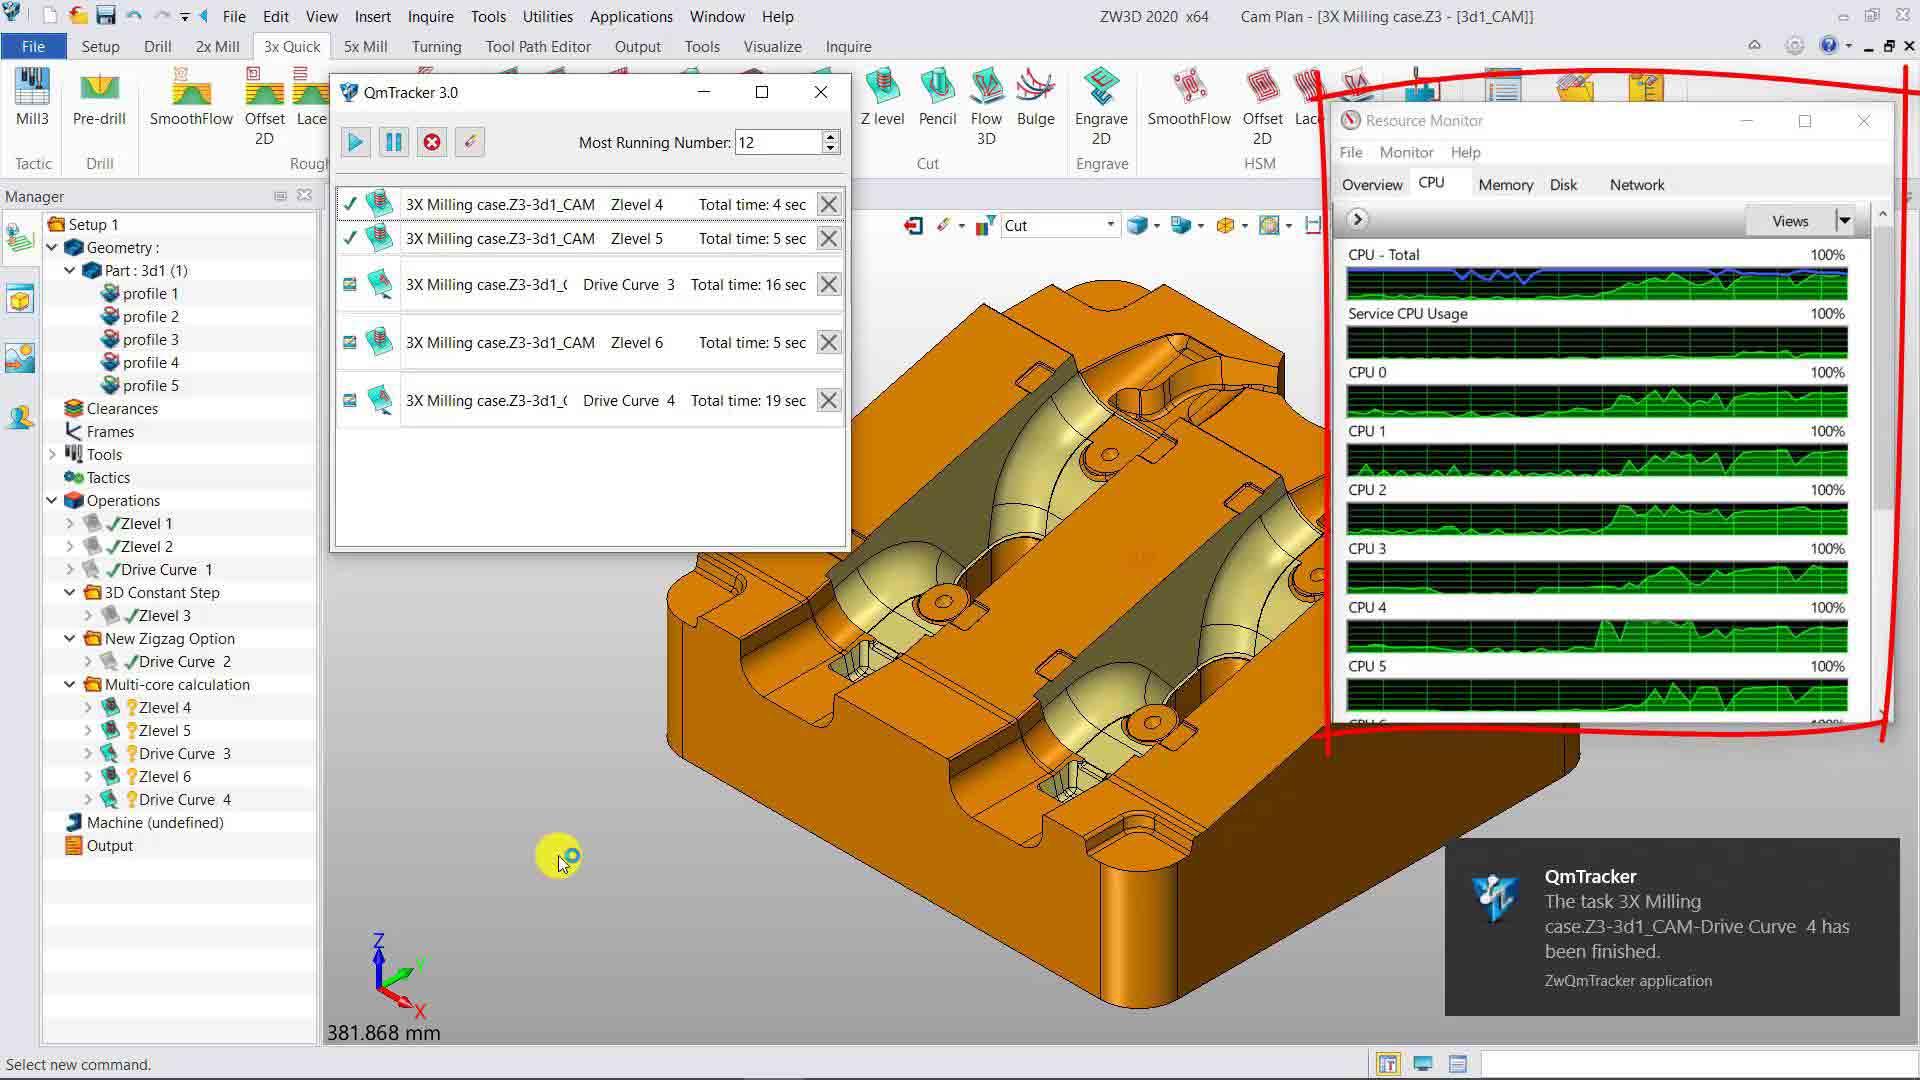Screen dimensions: 1920x1080
Task: Start tasks with QmTracker play button
Action: (x=355, y=142)
